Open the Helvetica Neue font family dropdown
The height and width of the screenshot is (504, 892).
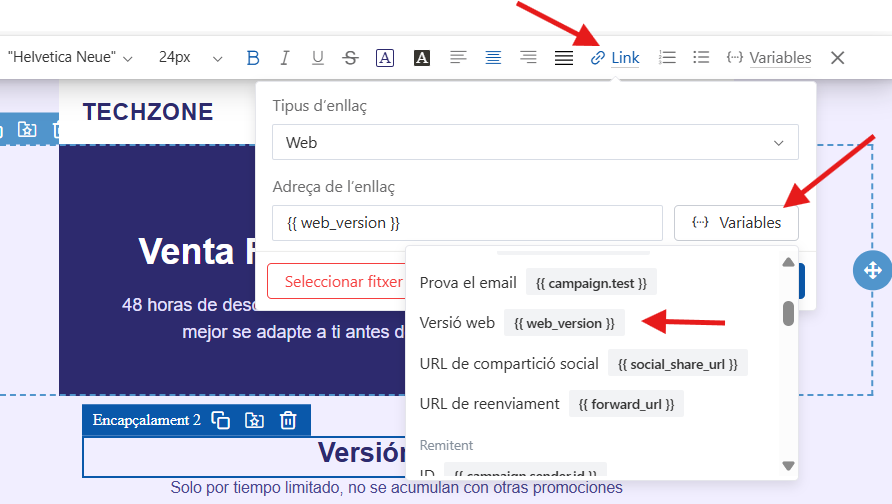(70, 57)
